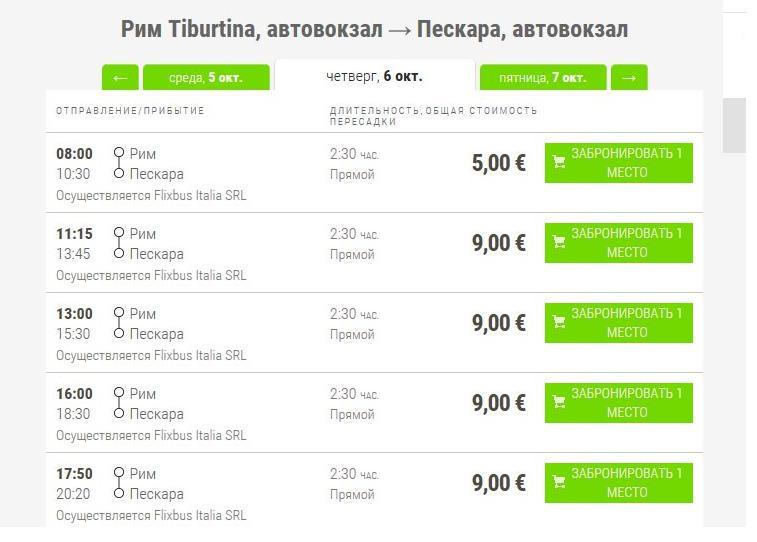Screen dimensions: 757x542
Task: Click cart icon for the 13:00 departure
Action: (559, 323)
